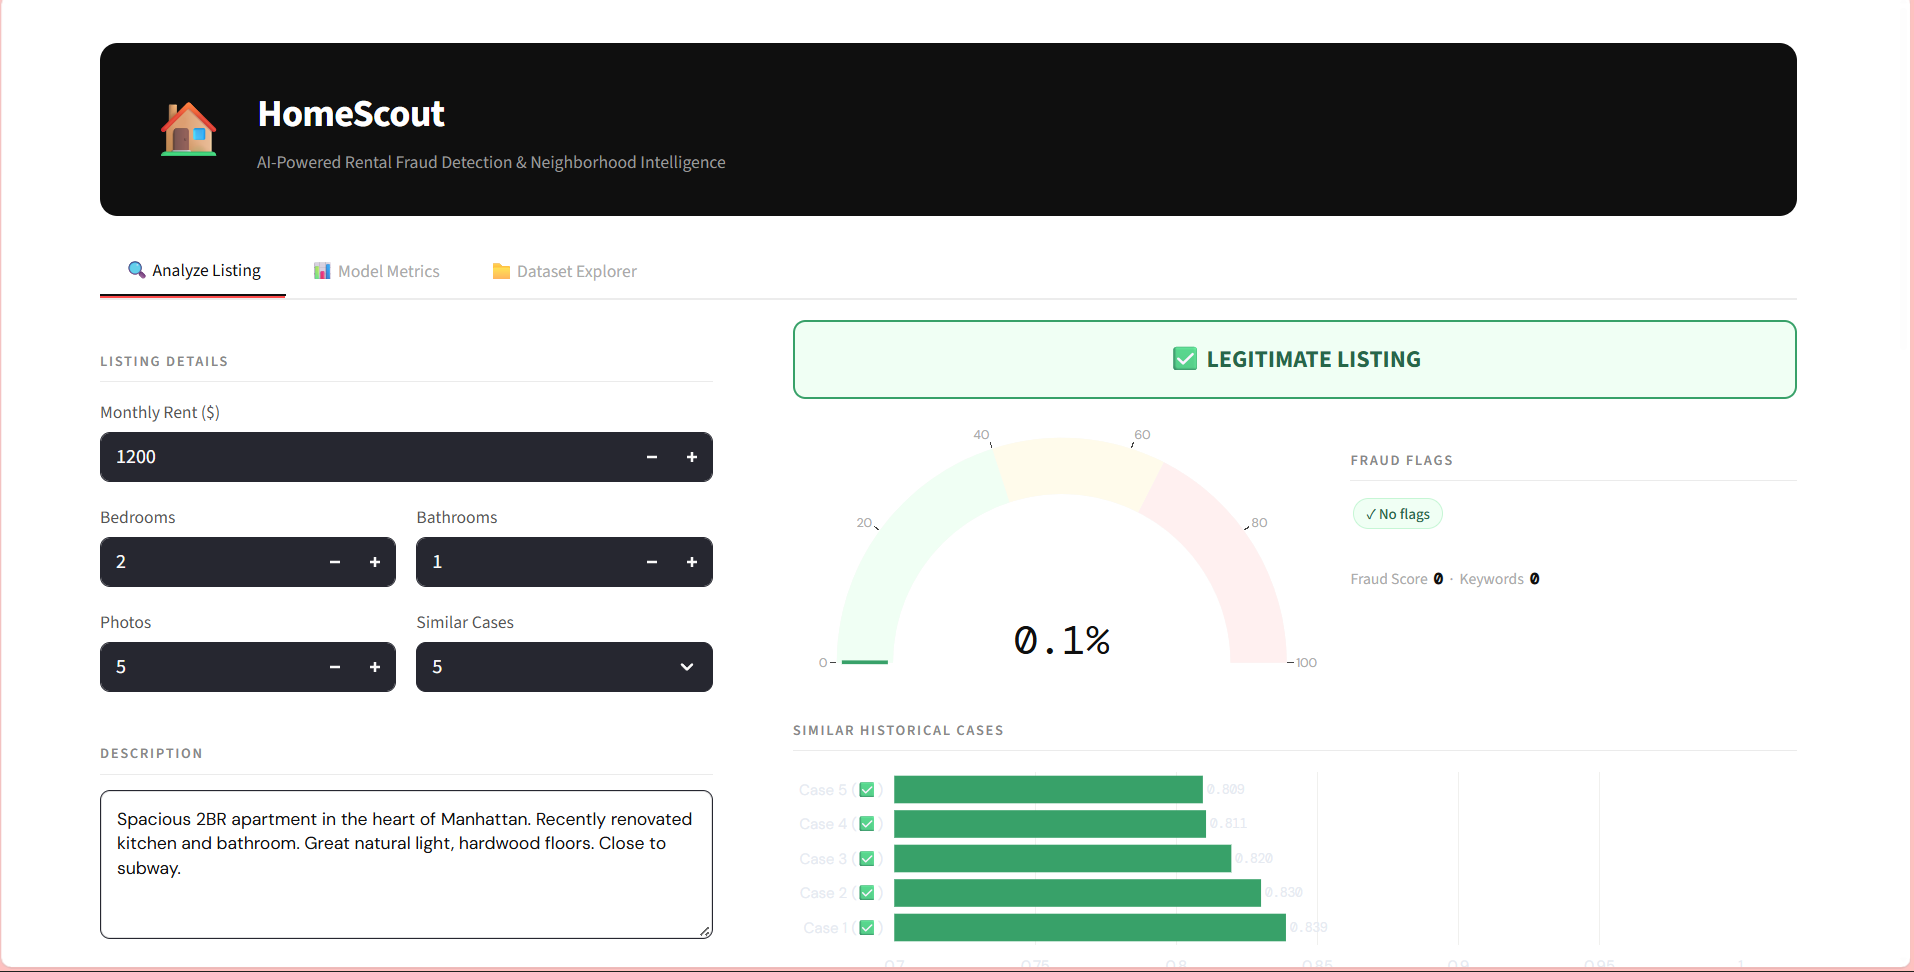Click the bar chart icon beside Model Metrics
Screen dimensions: 1914x972
tap(321, 270)
